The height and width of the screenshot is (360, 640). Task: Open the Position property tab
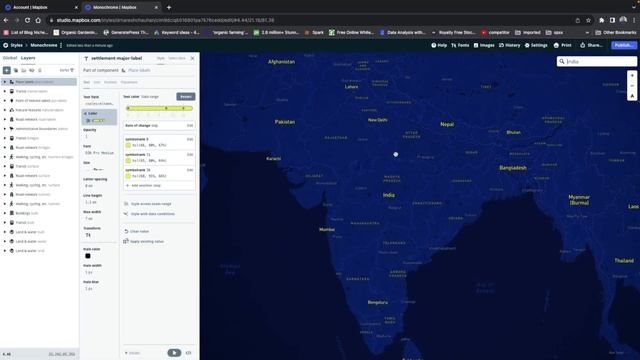(x=110, y=82)
